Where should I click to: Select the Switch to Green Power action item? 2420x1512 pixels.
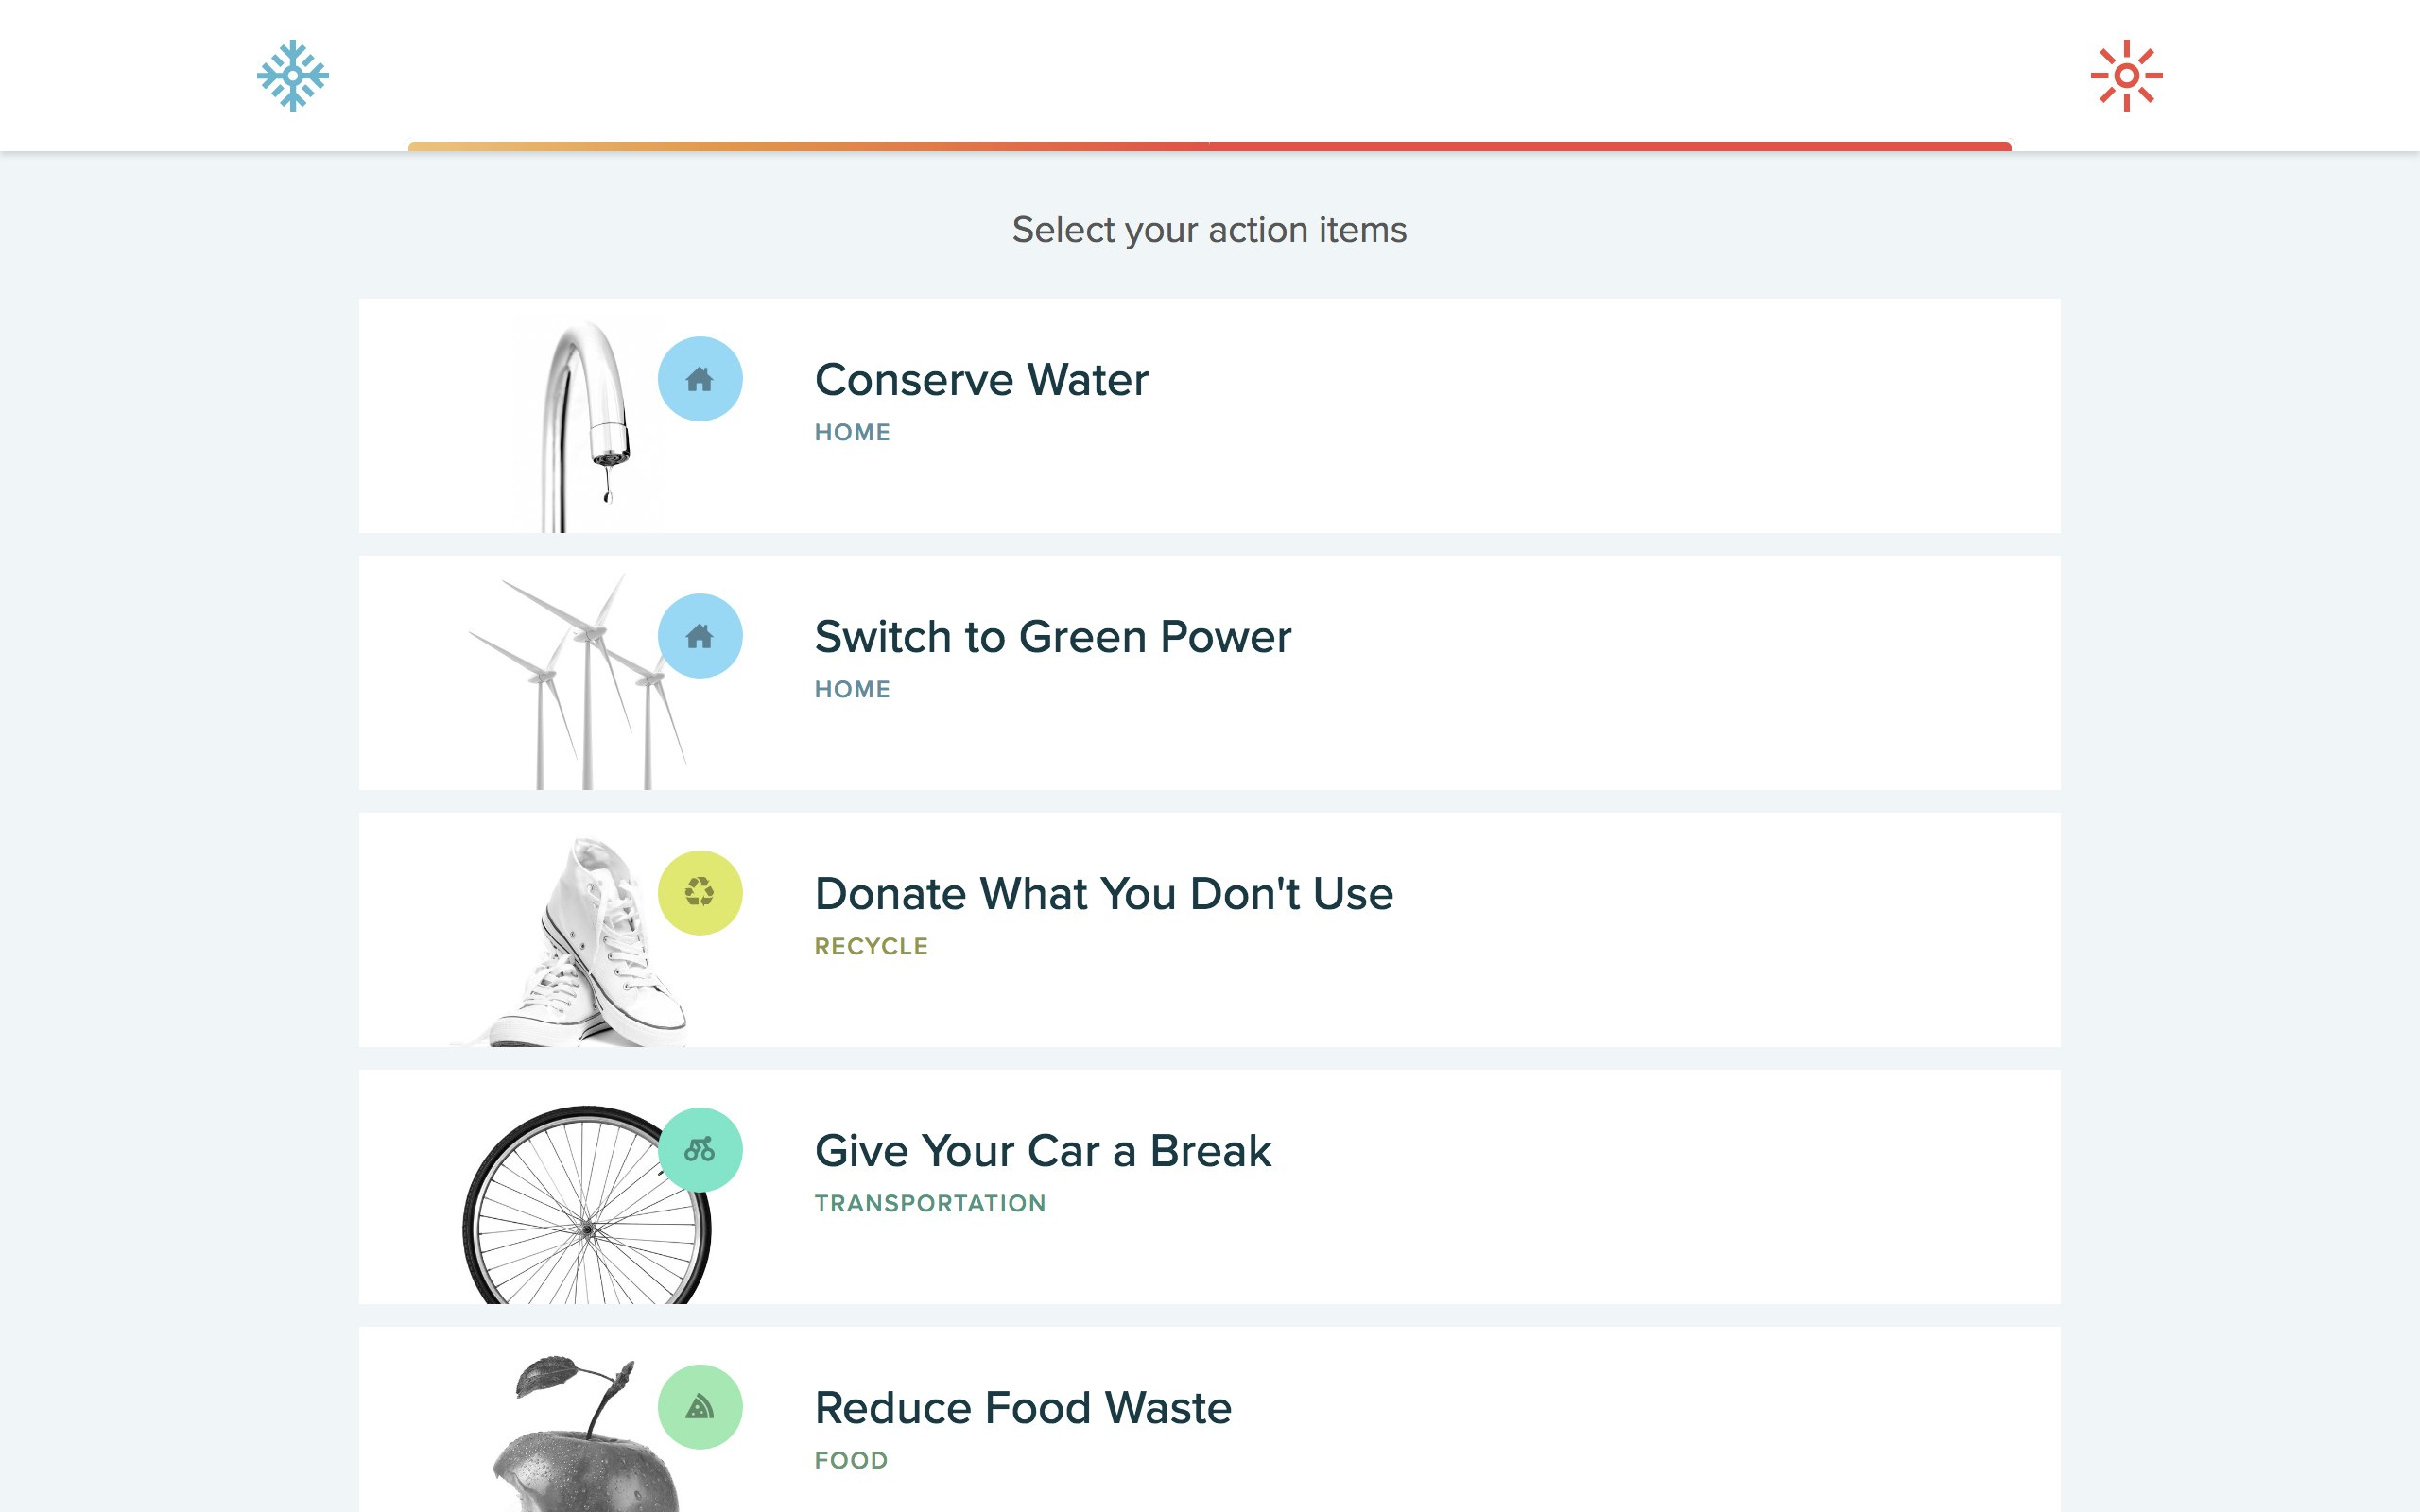pyautogui.click(x=1053, y=636)
